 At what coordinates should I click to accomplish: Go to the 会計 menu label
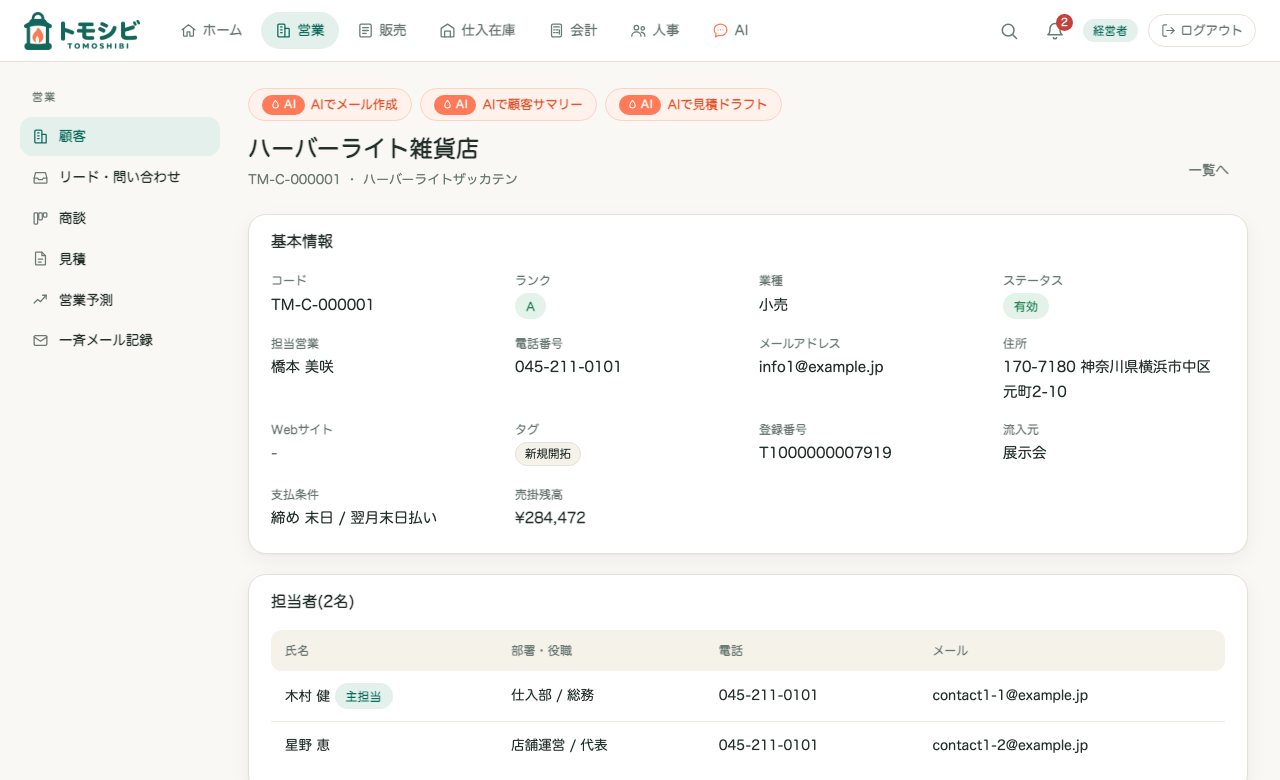coord(584,30)
